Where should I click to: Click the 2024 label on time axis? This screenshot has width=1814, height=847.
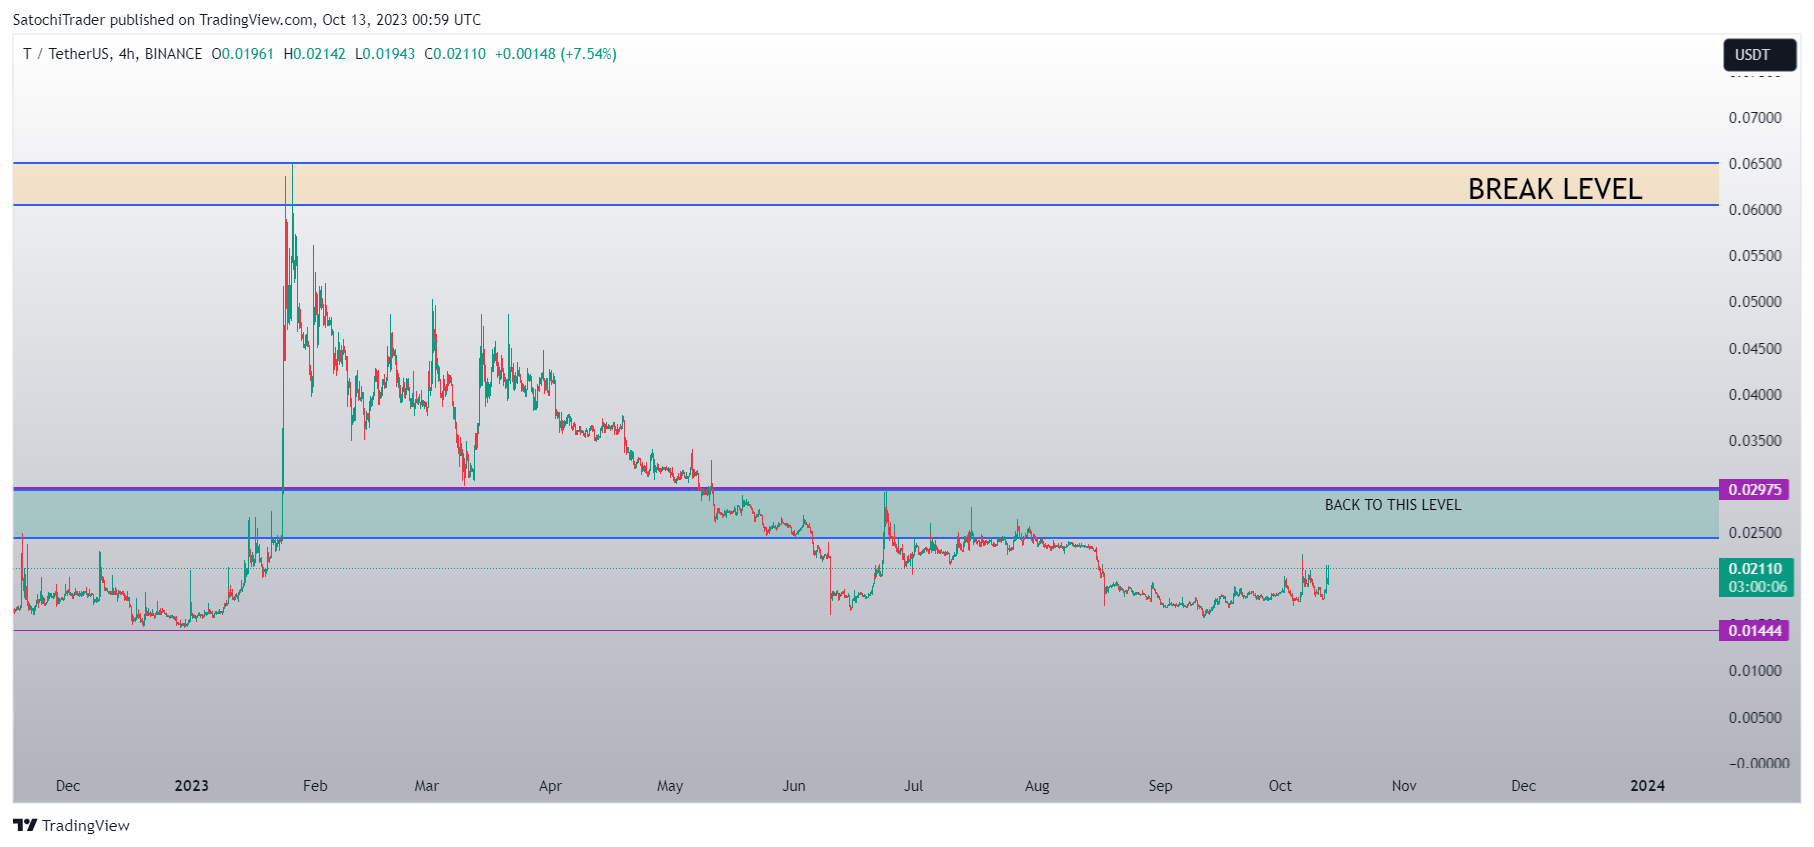[1647, 786]
